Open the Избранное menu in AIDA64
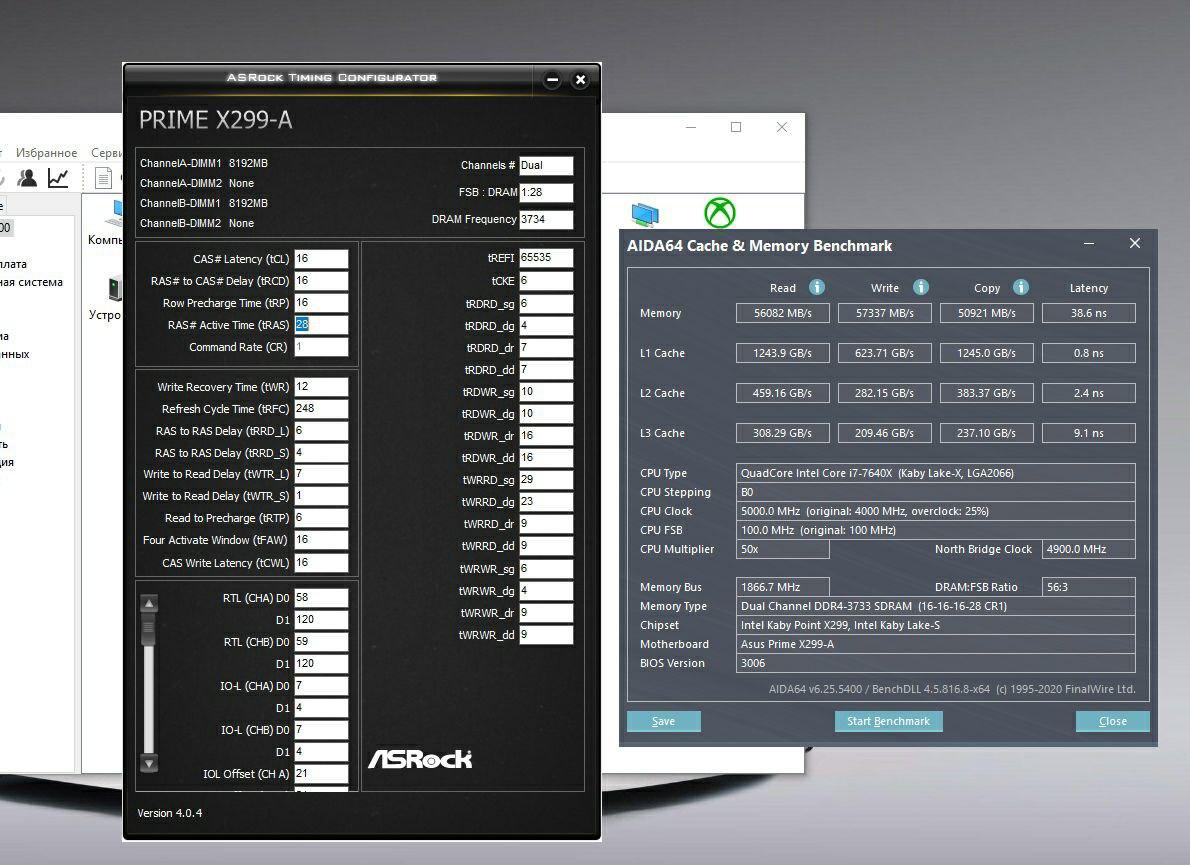The width and height of the screenshot is (1190, 865). point(46,153)
